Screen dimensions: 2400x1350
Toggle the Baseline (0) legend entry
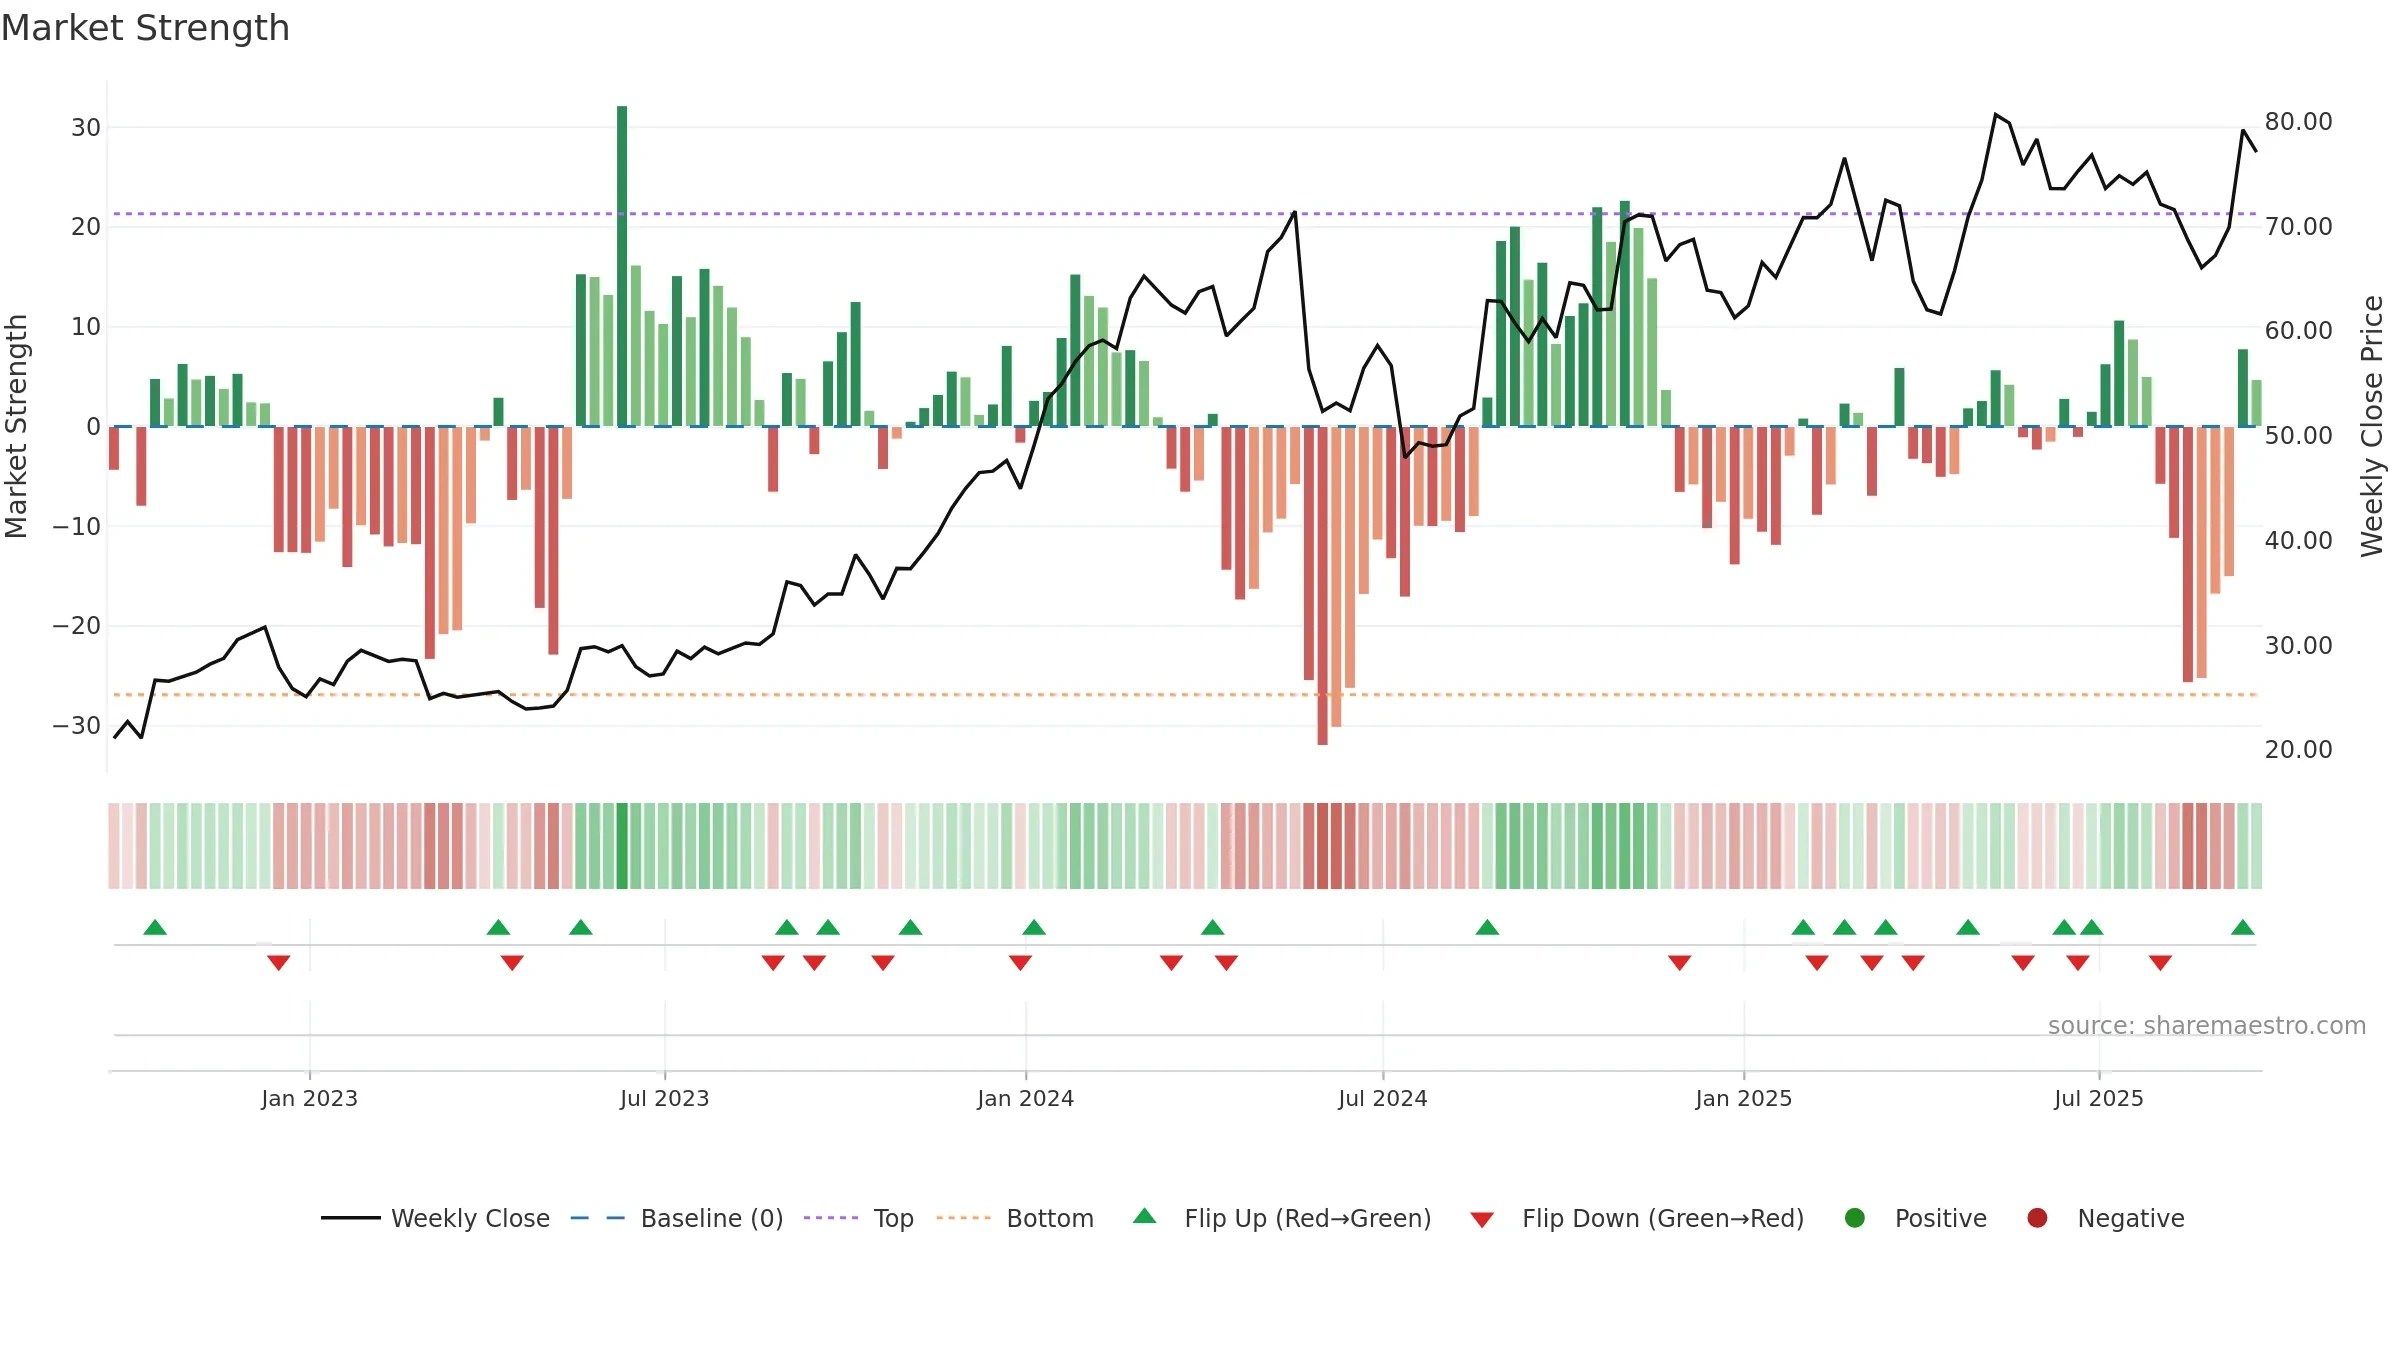coord(677,1218)
